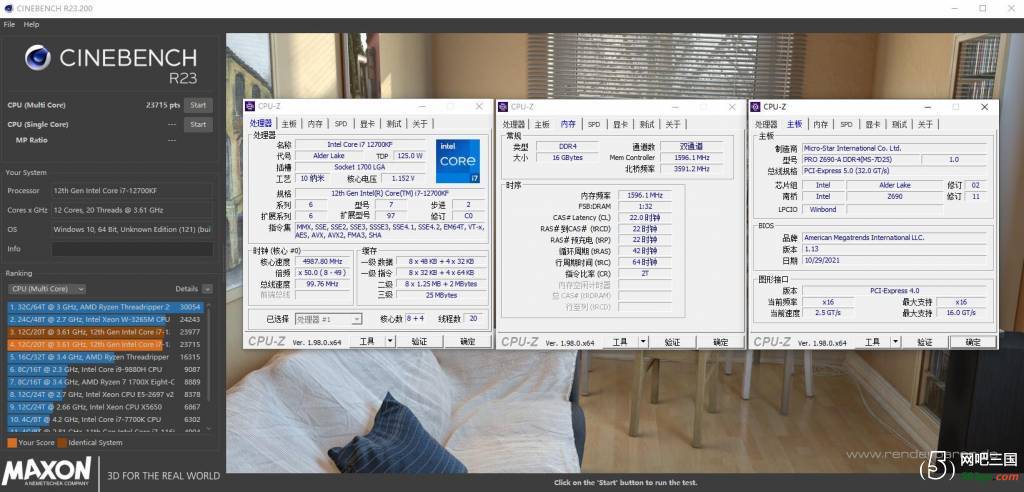Select the Core i9-9880H ranking row

(106, 369)
